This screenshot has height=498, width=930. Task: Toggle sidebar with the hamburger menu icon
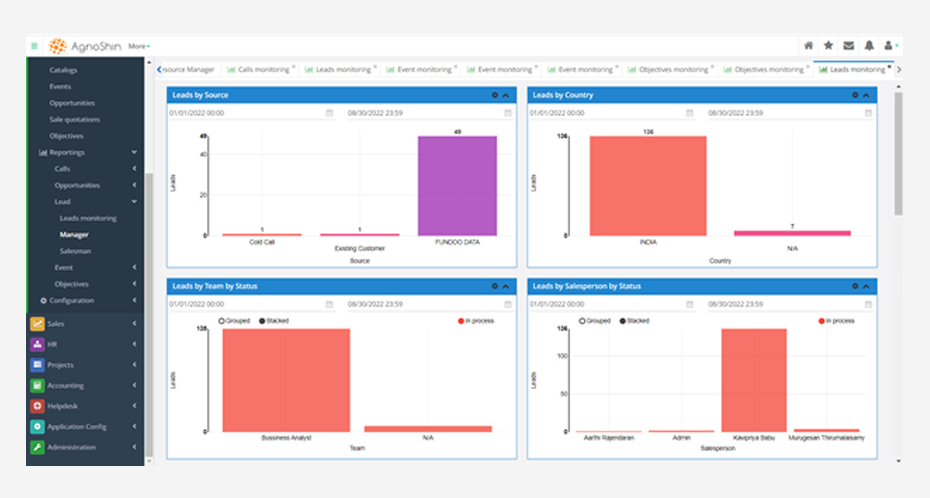pyautogui.click(x=34, y=46)
